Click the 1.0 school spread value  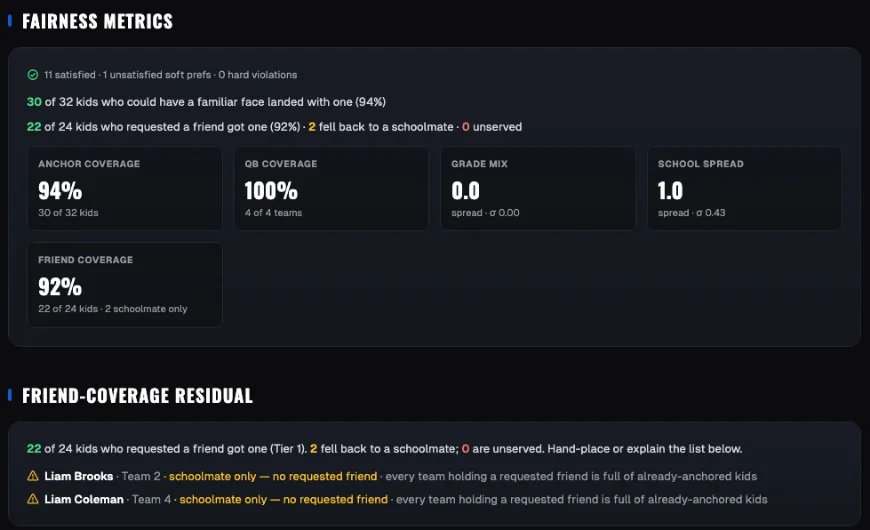[670, 191]
